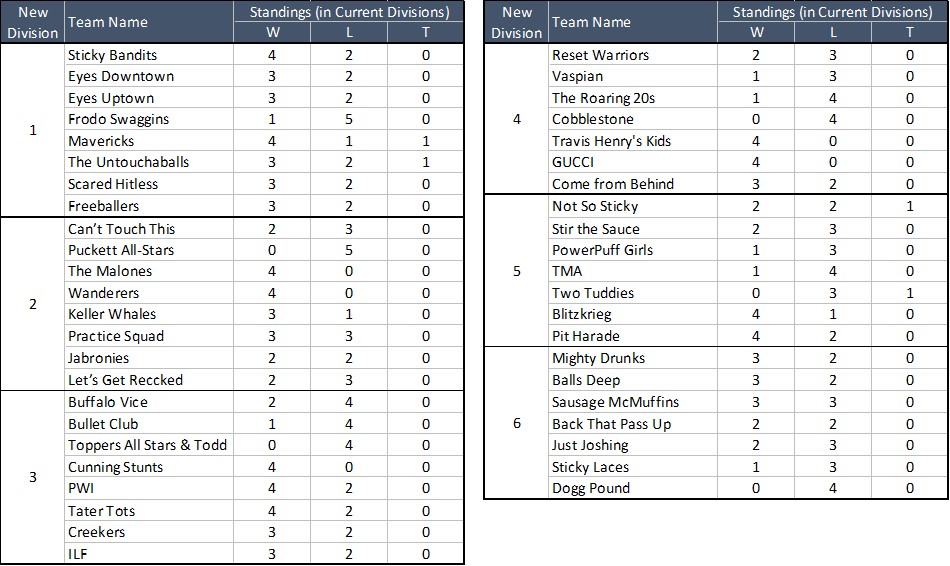This screenshot has height=566, width=950.
Task: Click Travis Henry's Kids team name
Action: tap(611, 141)
